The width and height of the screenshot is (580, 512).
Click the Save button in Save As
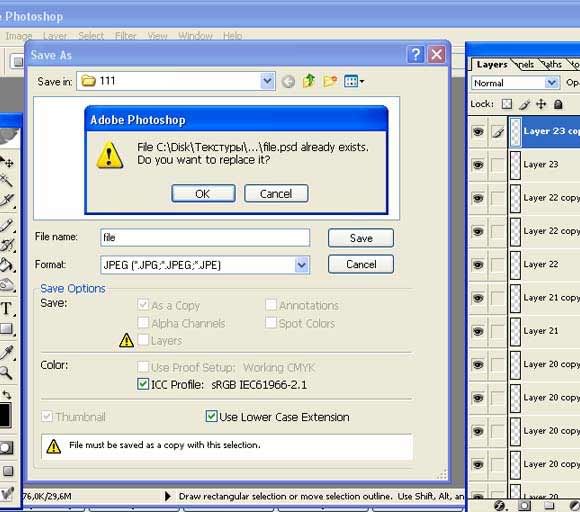[361, 238]
